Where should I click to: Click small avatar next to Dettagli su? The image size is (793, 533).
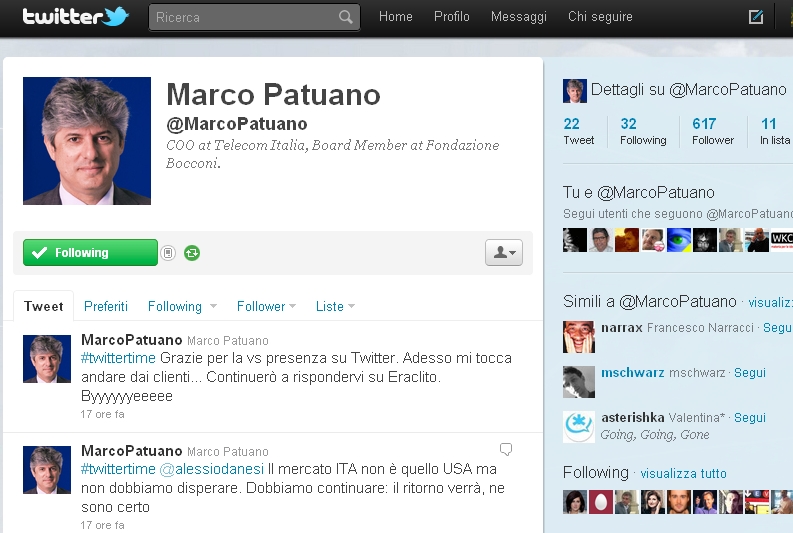pyautogui.click(x=575, y=91)
